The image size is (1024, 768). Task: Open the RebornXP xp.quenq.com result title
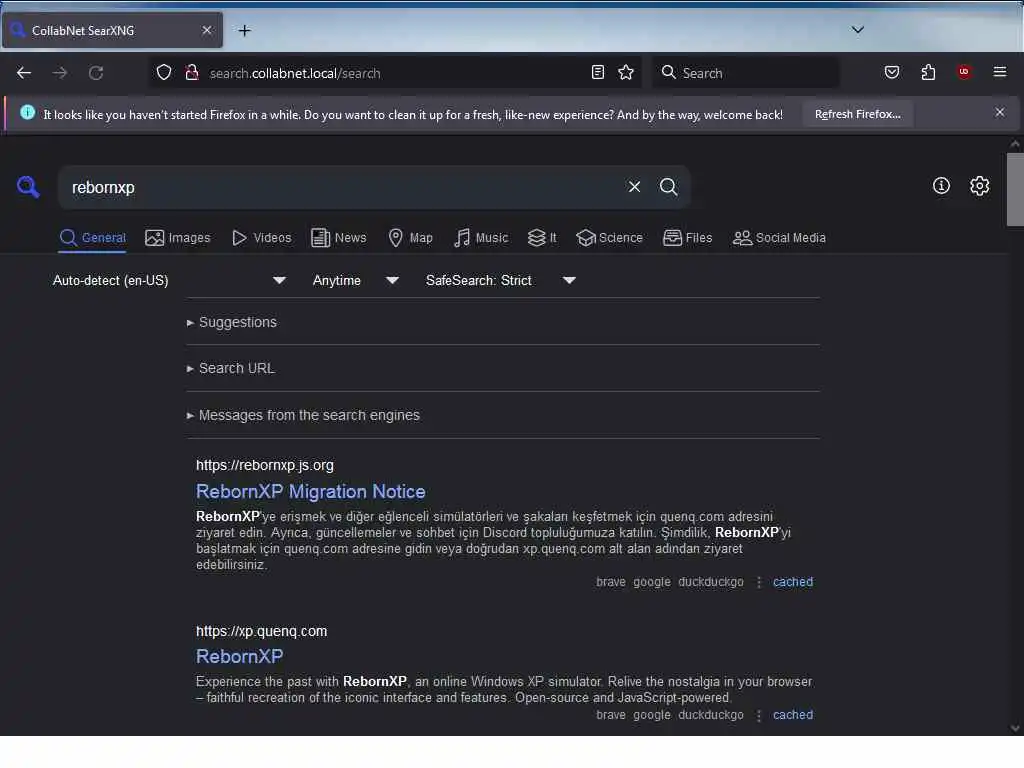tap(239, 656)
